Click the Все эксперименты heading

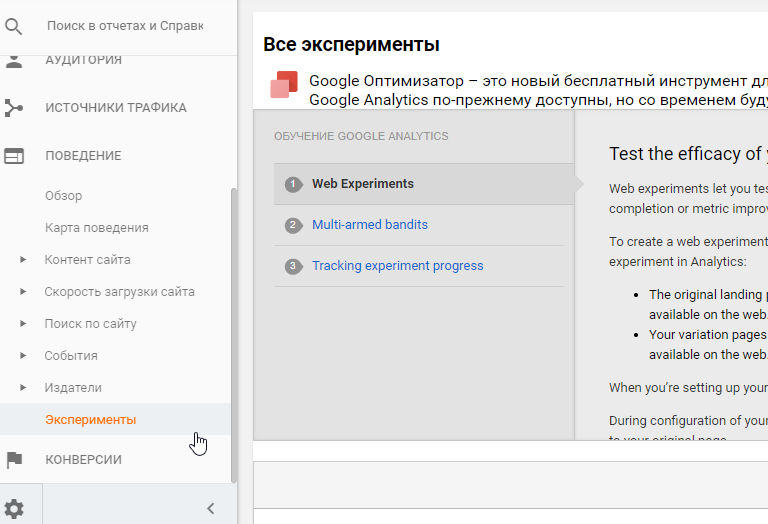(x=351, y=45)
